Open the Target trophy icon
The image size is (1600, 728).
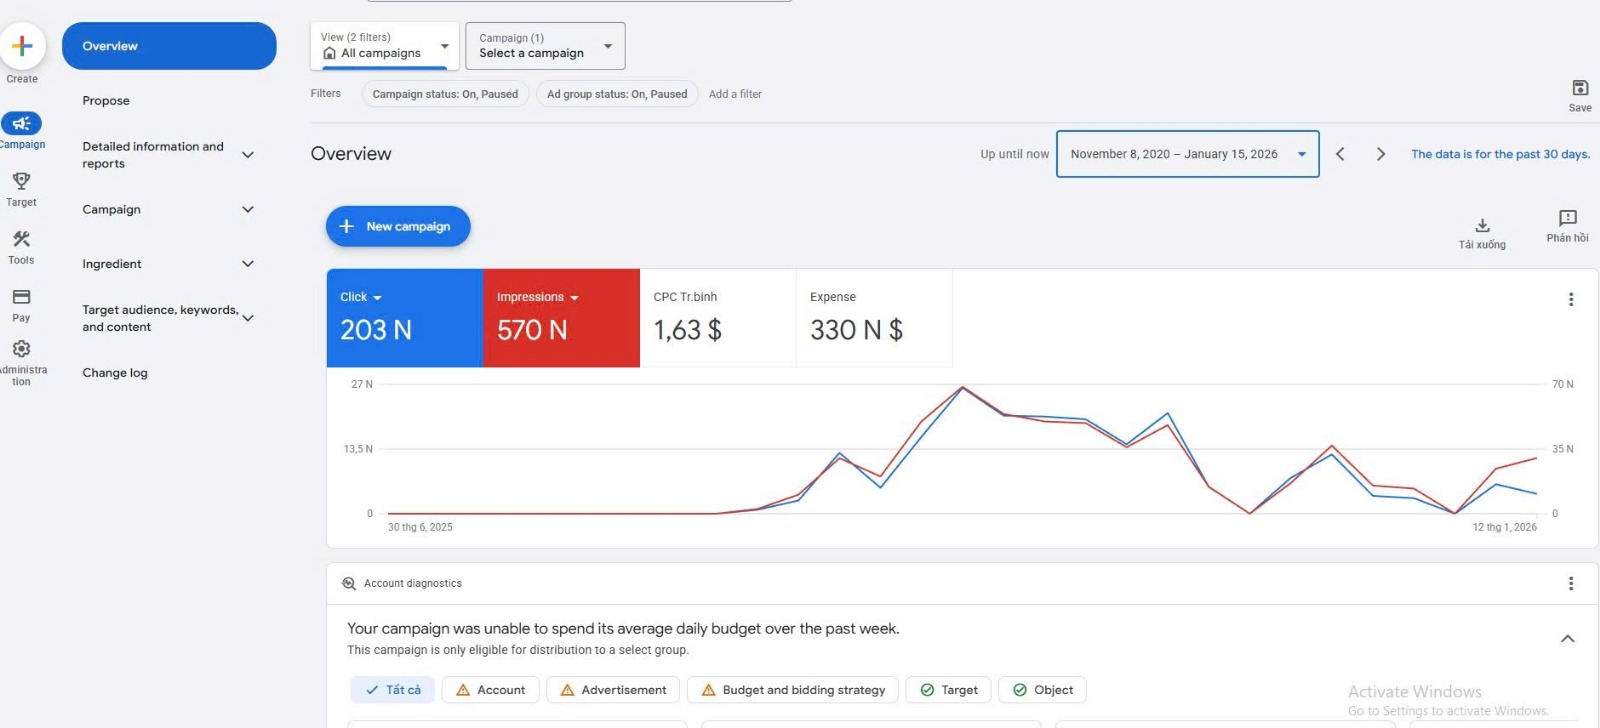pos(21,182)
